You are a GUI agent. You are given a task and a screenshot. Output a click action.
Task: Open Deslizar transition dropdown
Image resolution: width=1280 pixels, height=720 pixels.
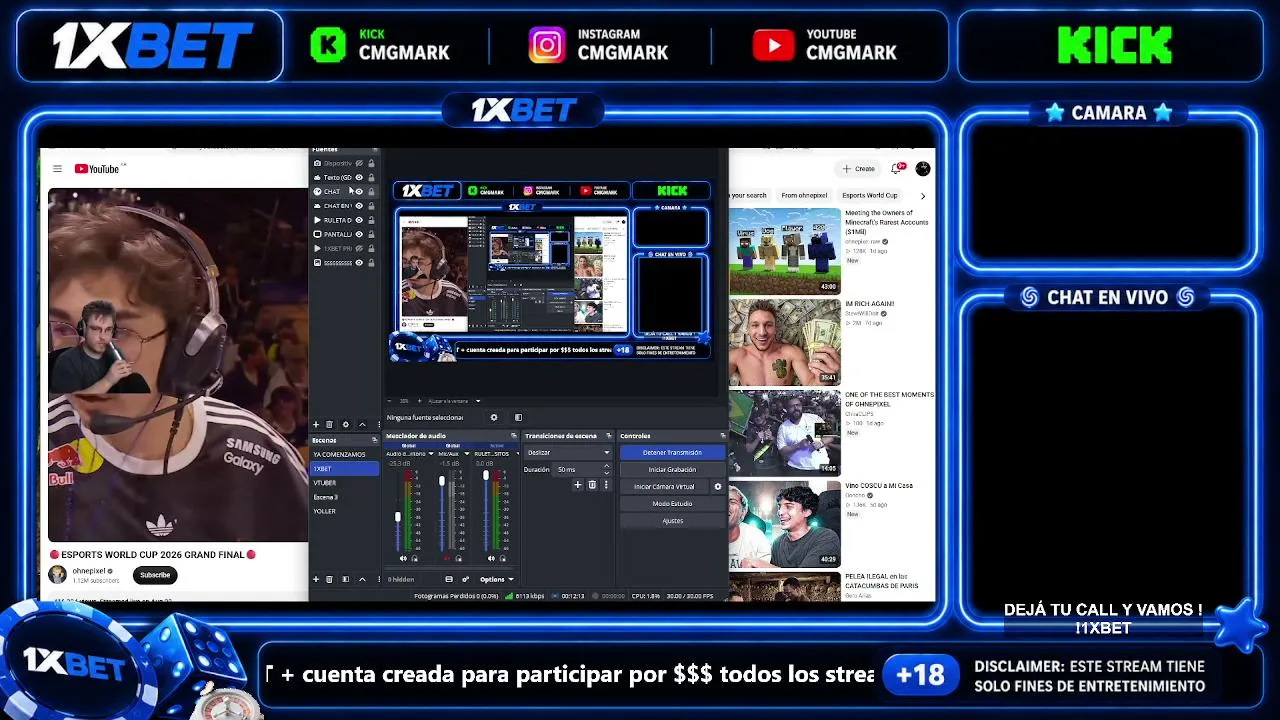click(567, 453)
